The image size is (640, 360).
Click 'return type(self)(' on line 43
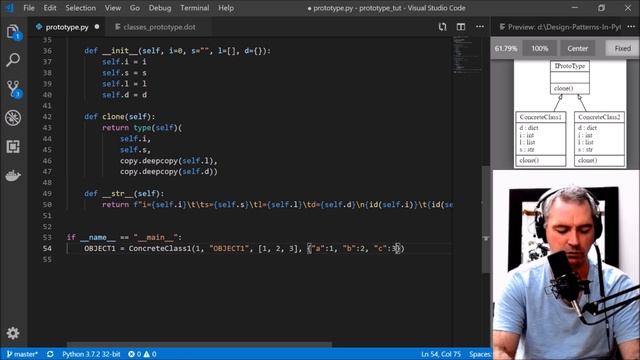(142, 128)
